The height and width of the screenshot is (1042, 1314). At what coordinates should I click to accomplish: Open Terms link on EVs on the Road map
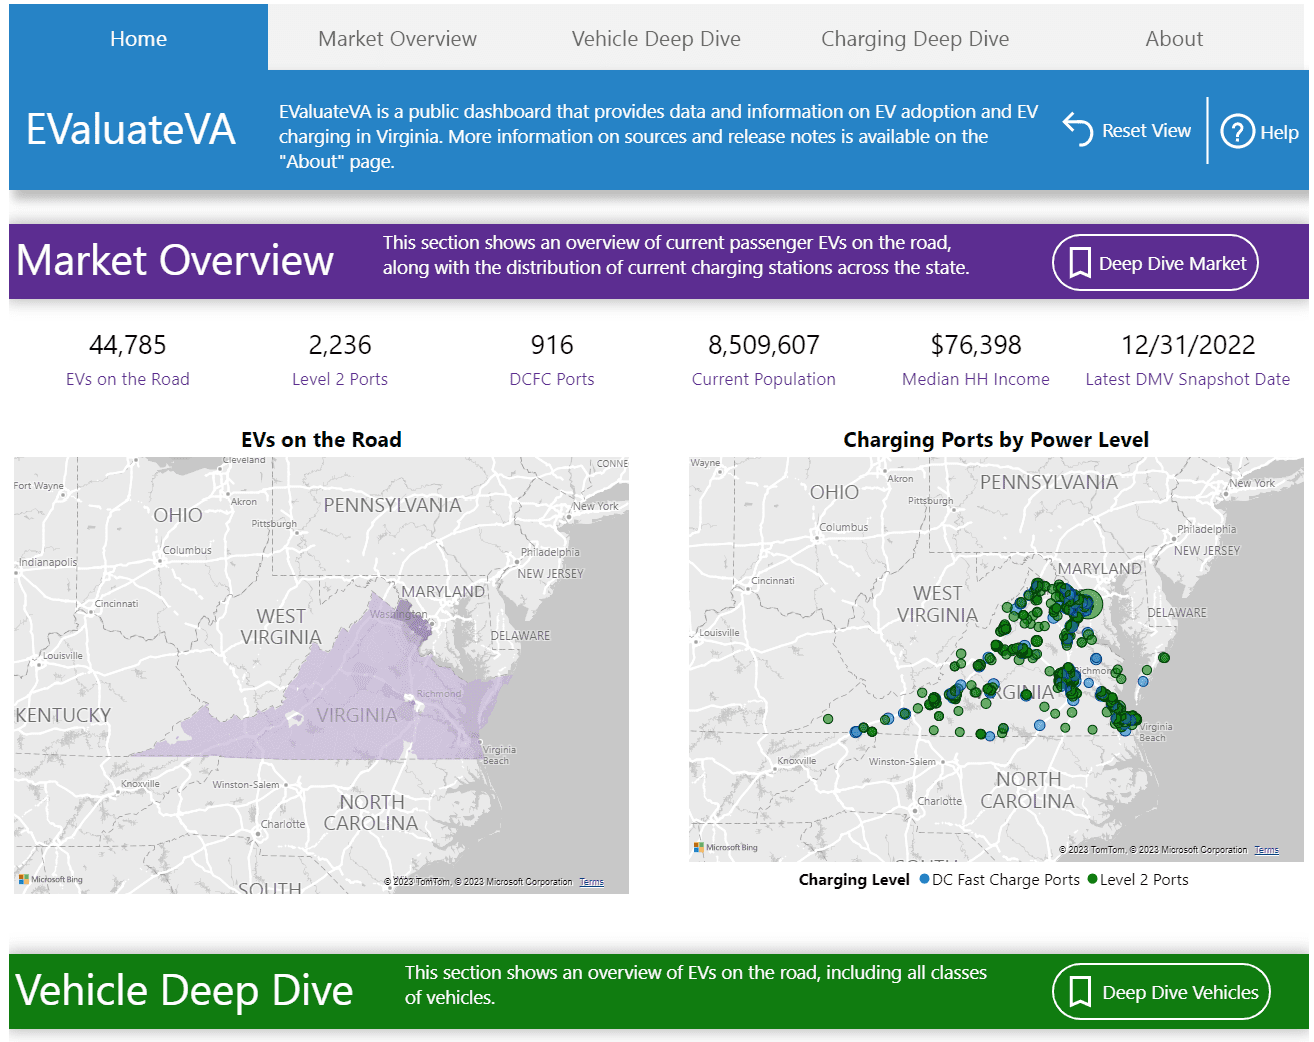tap(591, 882)
